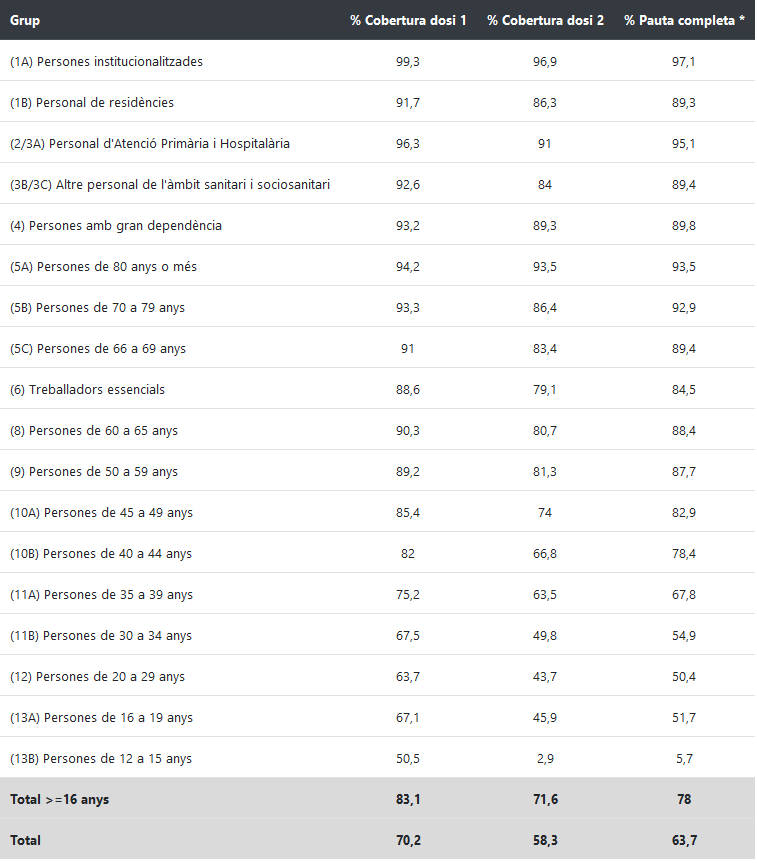Image resolution: width=757 pixels, height=863 pixels.
Task: Select the Persones de 12 a 15 anys label
Action: tap(101, 759)
